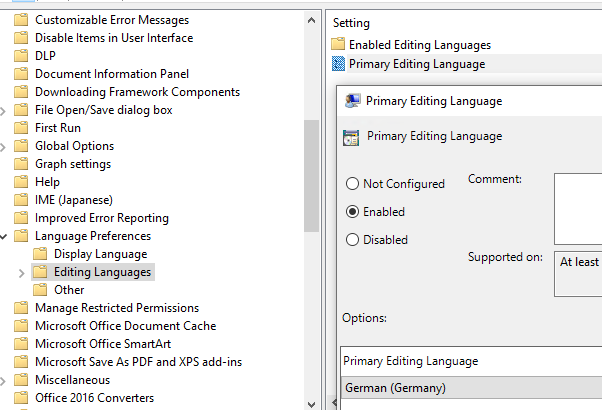Select the Not Configured radio button
The image size is (602, 410).
(352, 184)
